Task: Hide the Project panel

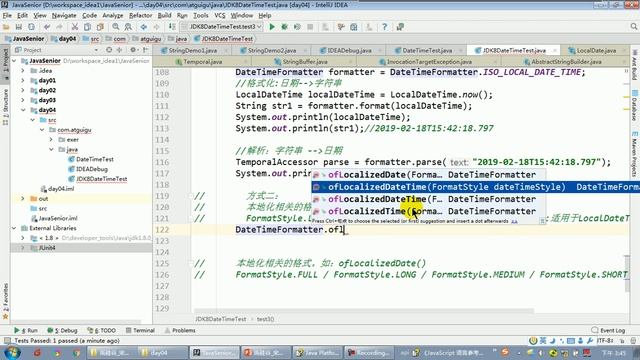Action: pyautogui.click(x=145, y=50)
